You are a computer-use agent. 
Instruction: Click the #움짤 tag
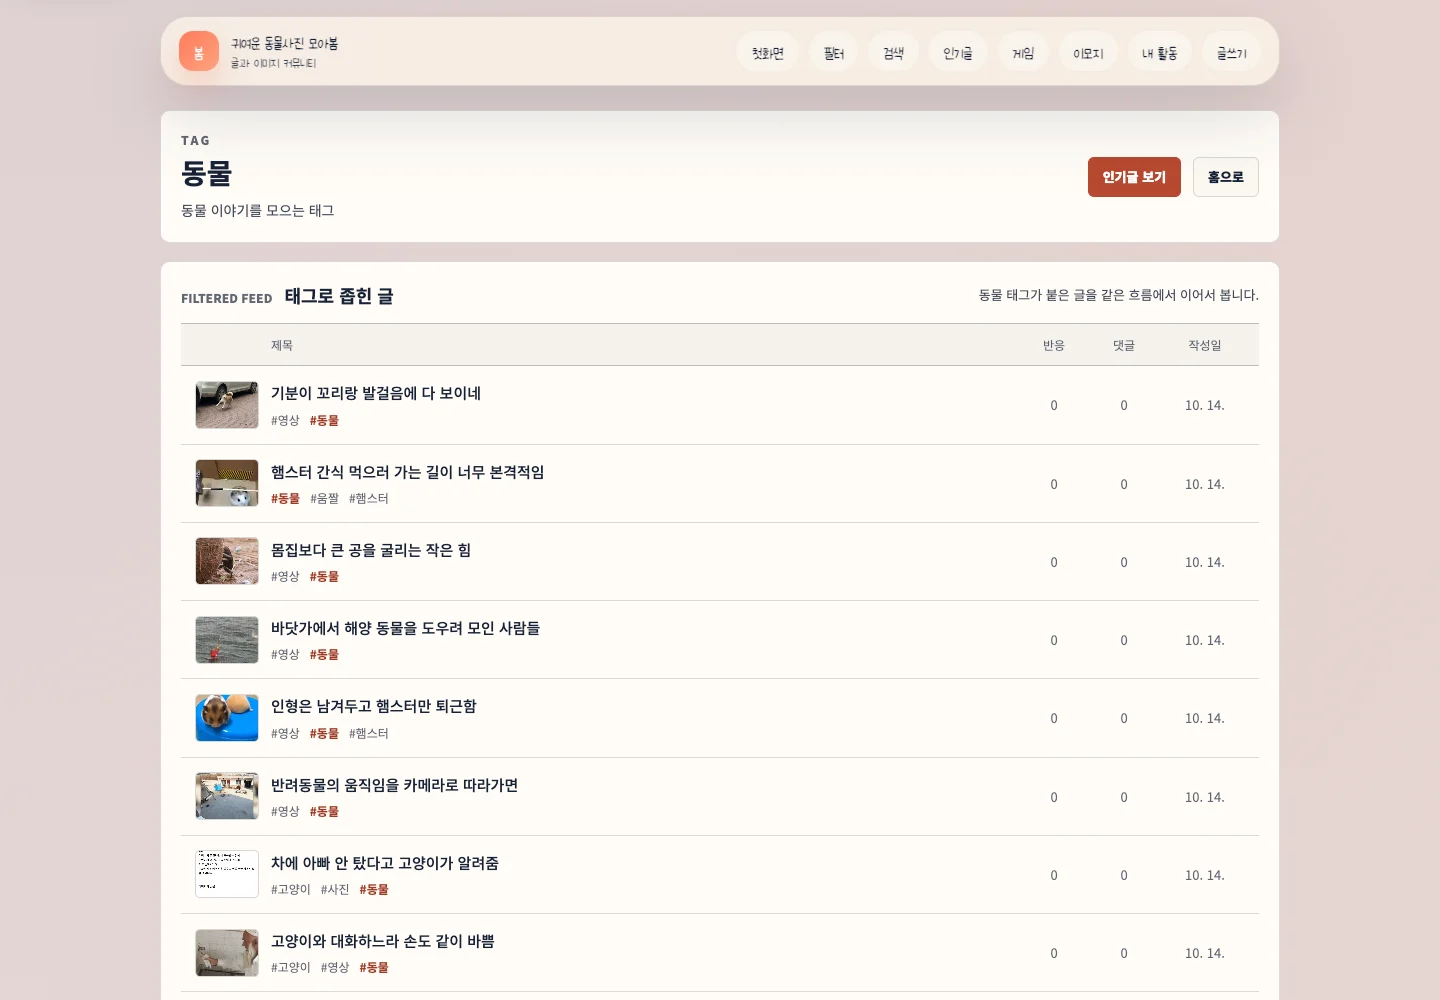[x=324, y=498]
